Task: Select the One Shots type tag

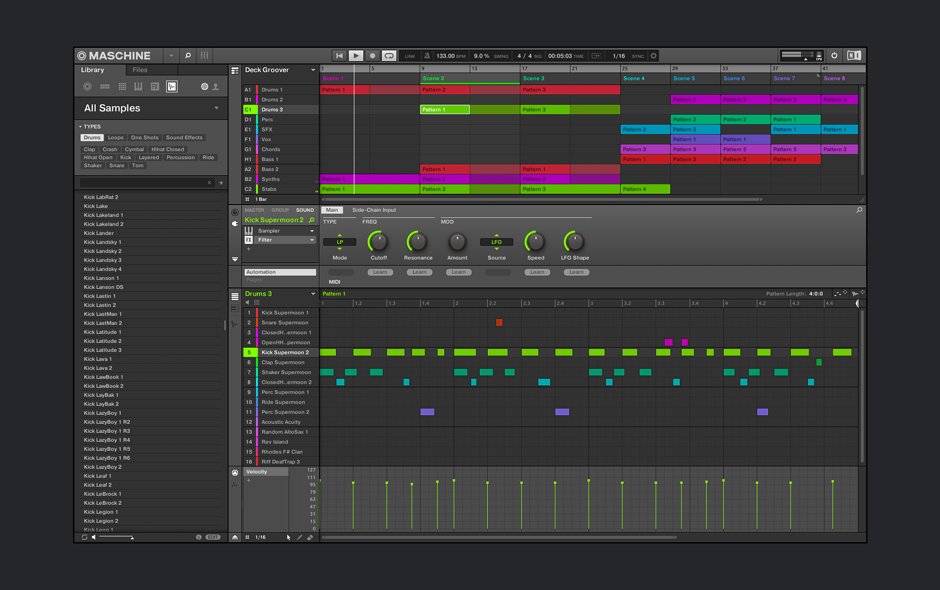Action: click(x=144, y=137)
